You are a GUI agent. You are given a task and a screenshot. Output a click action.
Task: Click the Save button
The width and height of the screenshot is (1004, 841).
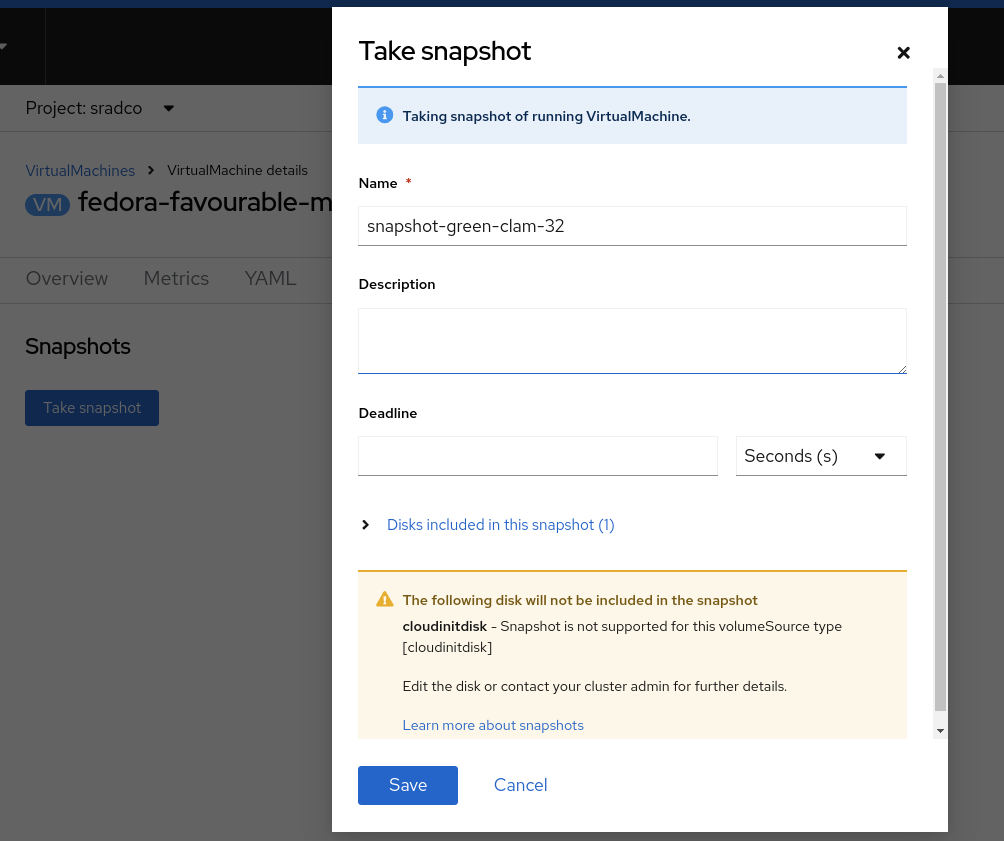click(408, 785)
